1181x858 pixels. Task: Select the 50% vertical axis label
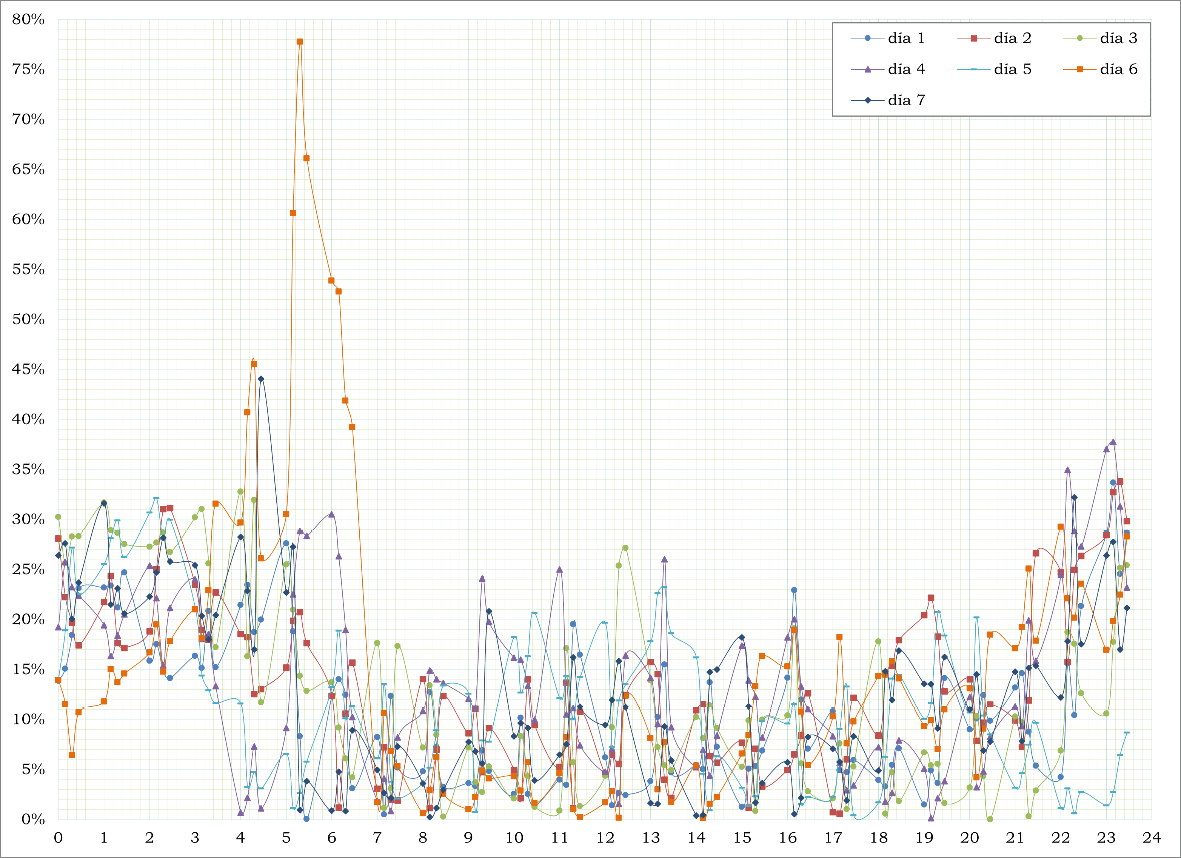pos(28,320)
